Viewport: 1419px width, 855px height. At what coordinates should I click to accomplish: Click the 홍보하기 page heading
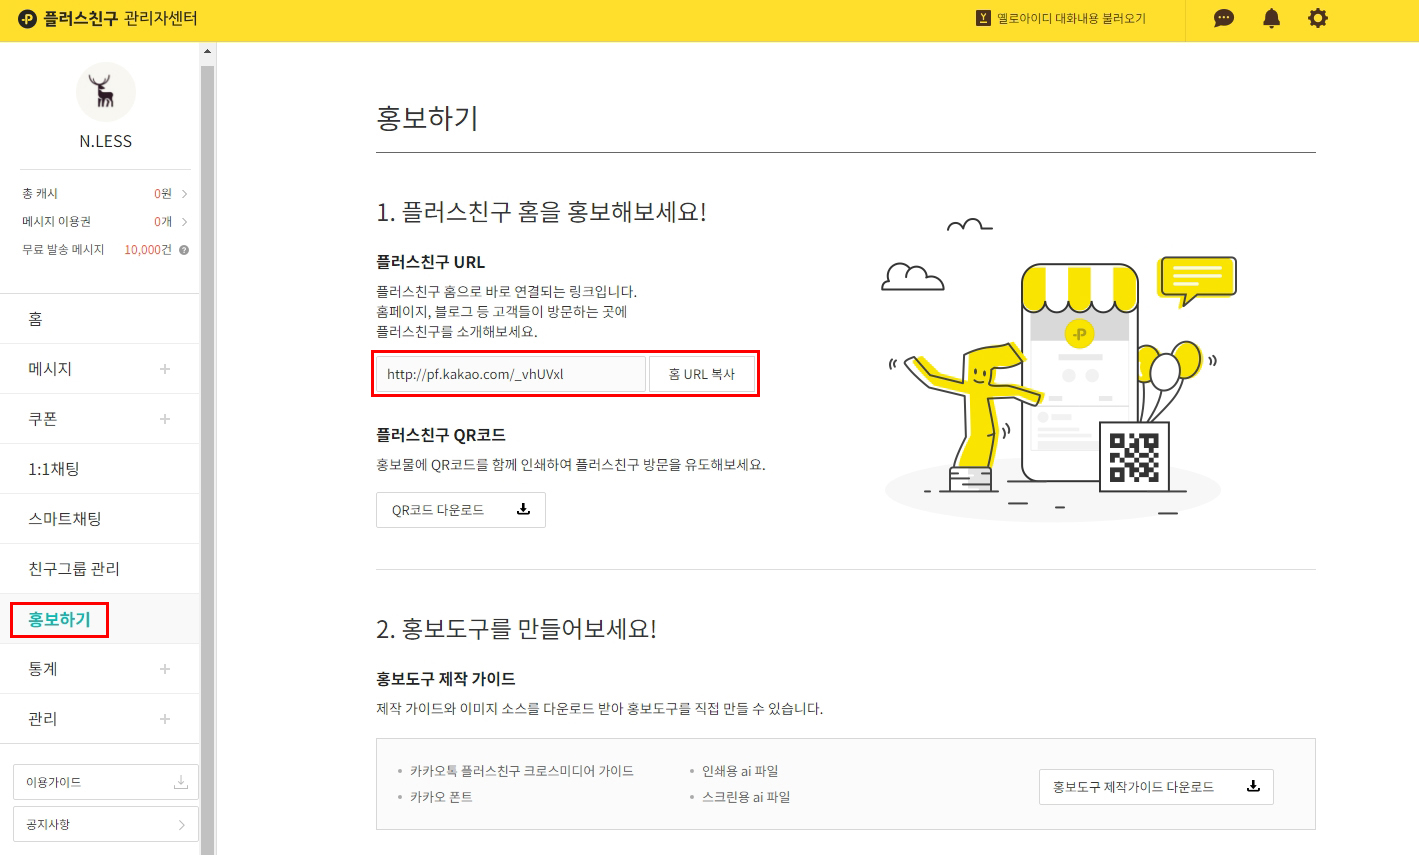[427, 118]
